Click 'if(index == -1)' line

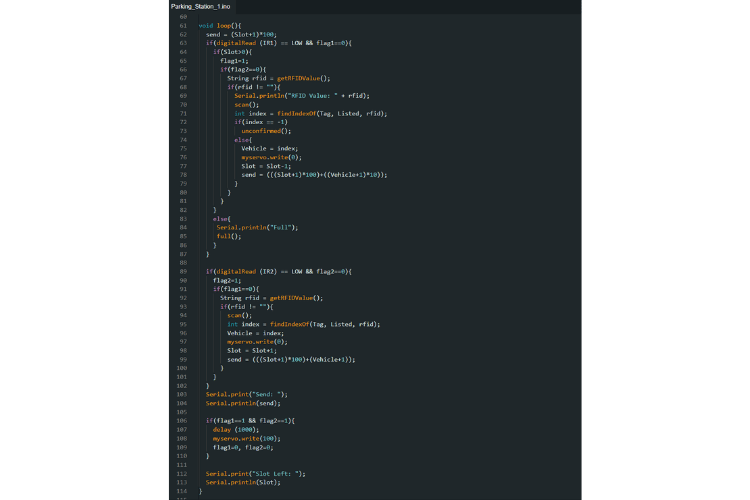261,122
